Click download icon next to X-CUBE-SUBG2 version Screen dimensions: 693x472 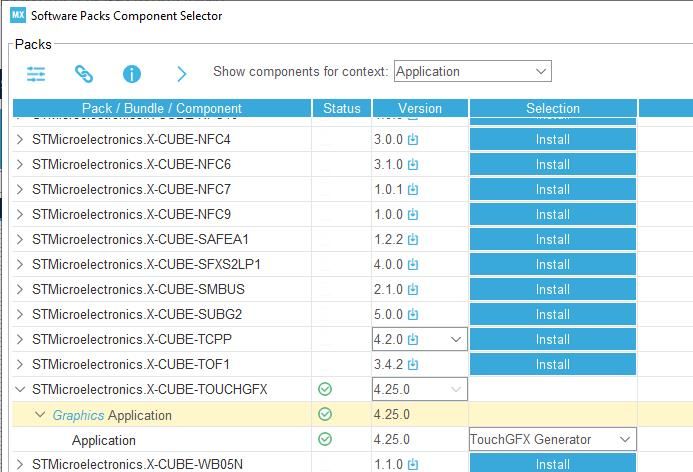(x=413, y=315)
